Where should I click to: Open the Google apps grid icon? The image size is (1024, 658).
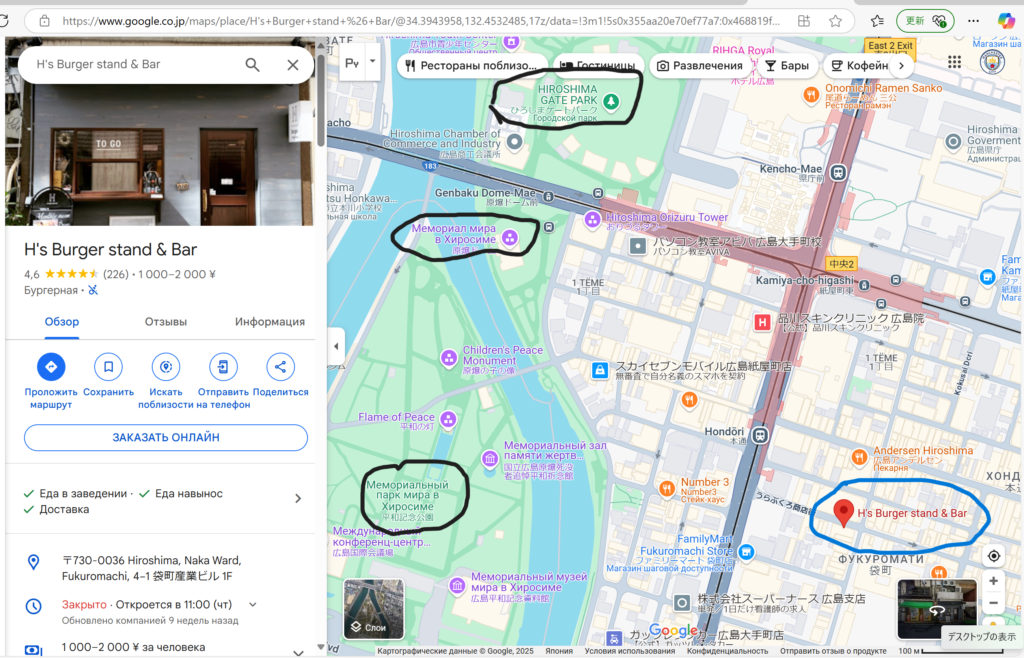coord(954,62)
